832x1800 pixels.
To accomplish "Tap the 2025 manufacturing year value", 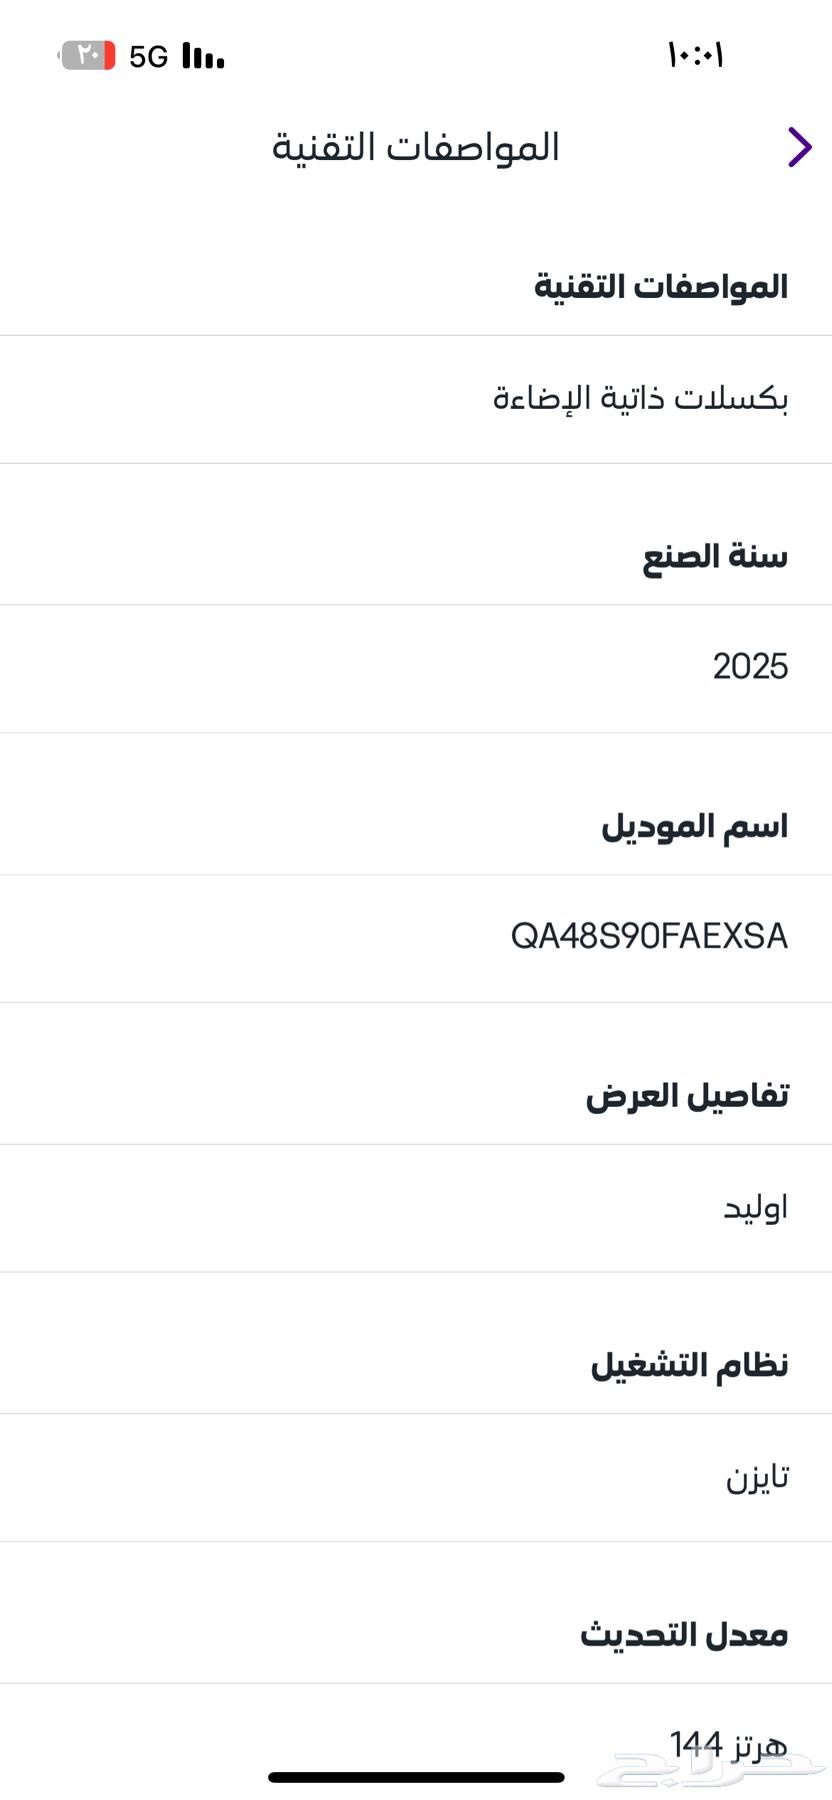I will pyautogui.click(x=751, y=667).
